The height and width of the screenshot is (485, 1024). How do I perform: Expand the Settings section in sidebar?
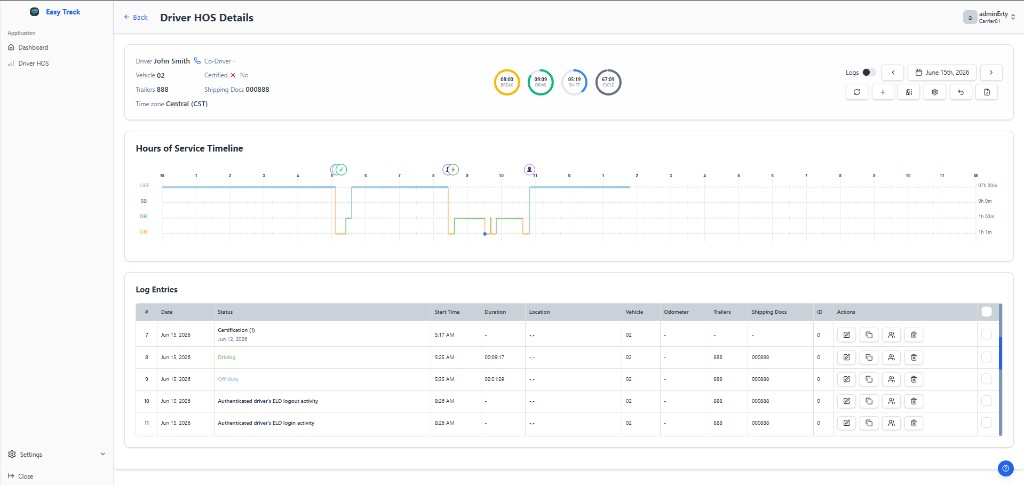tap(56, 454)
